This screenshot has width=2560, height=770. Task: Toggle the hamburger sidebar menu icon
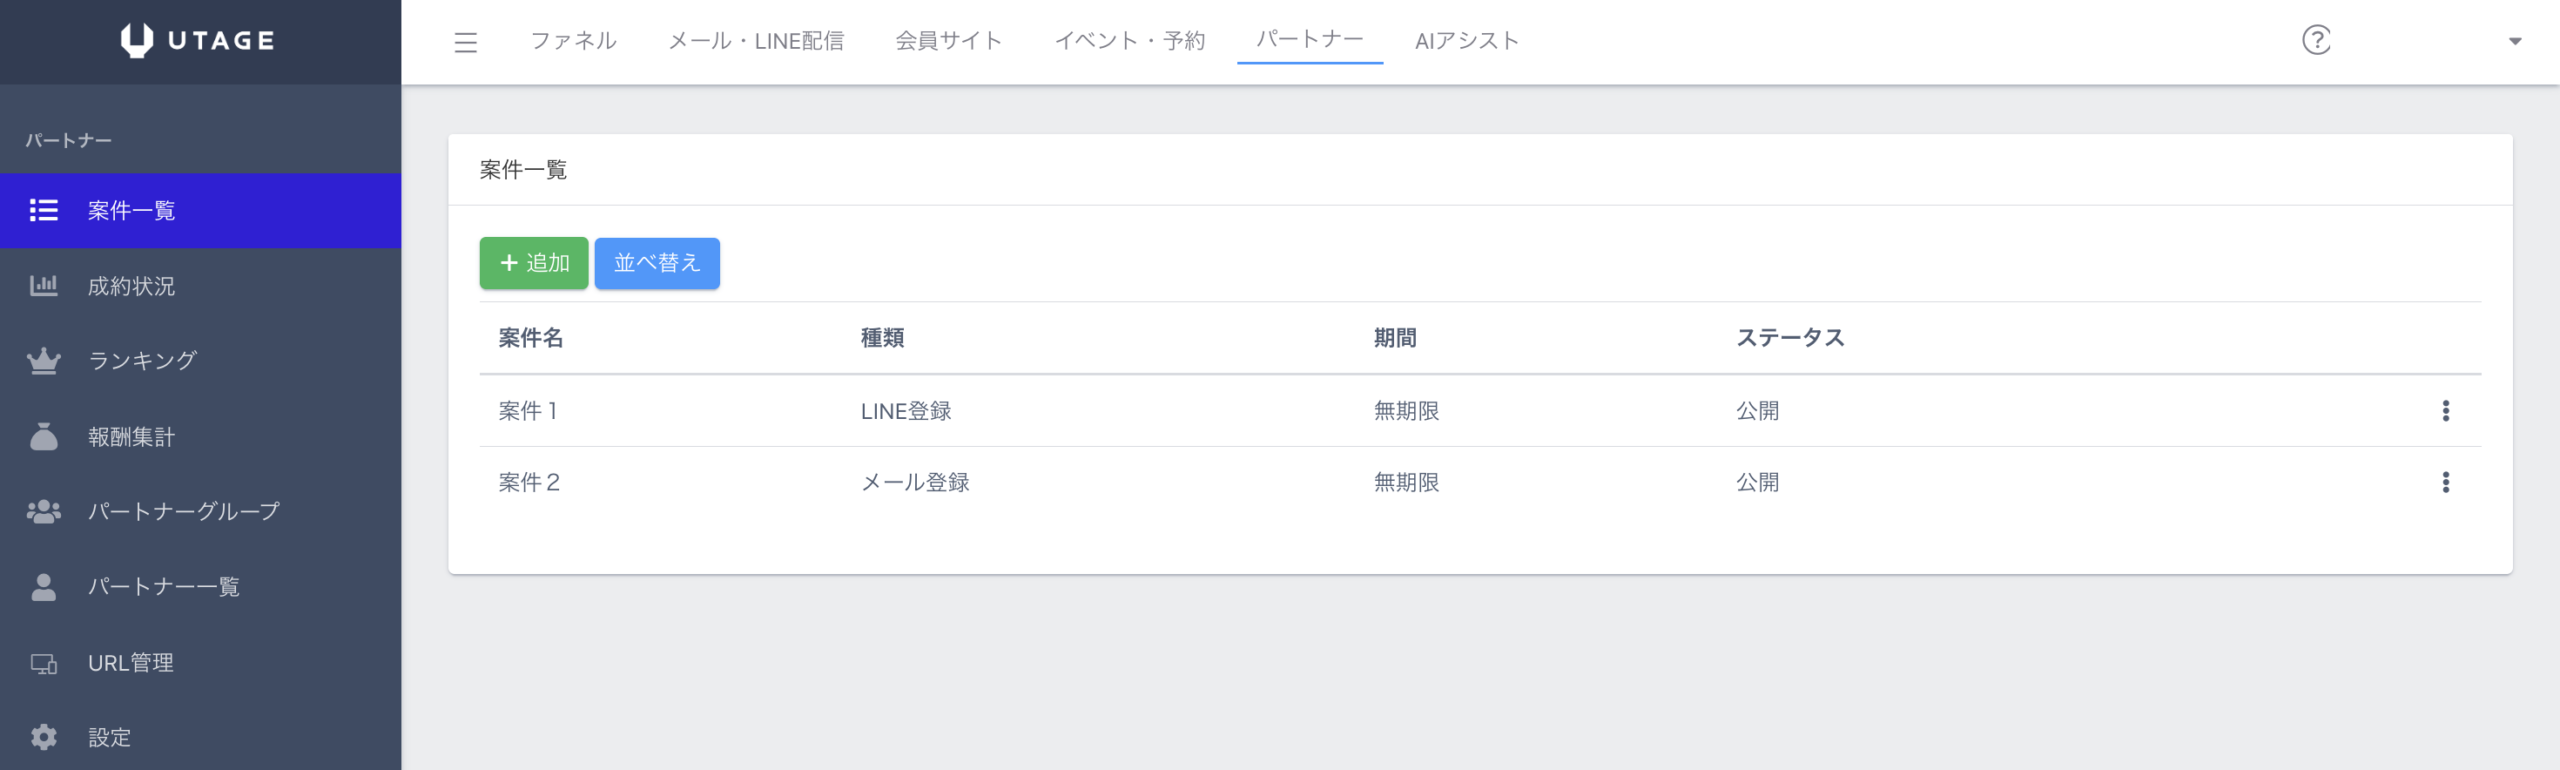(465, 42)
